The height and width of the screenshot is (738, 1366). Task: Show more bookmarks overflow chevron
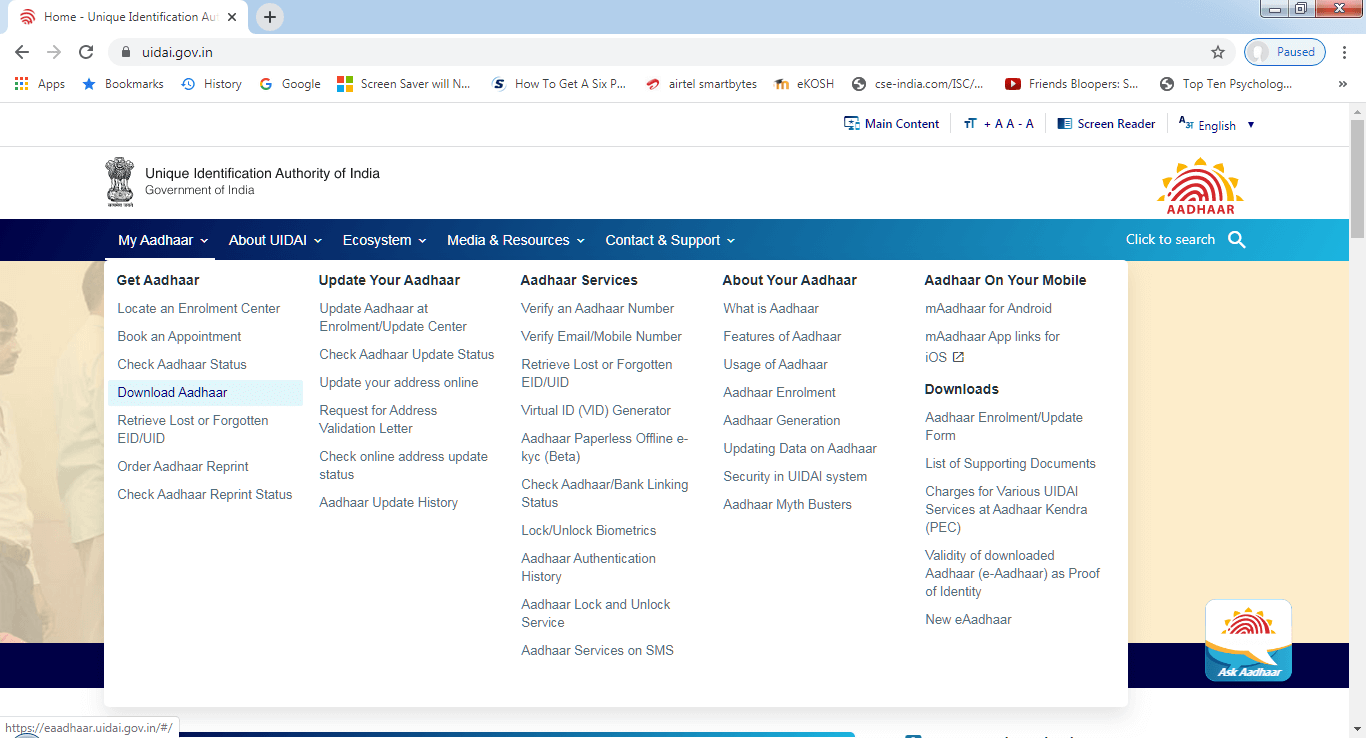click(1342, 84)
